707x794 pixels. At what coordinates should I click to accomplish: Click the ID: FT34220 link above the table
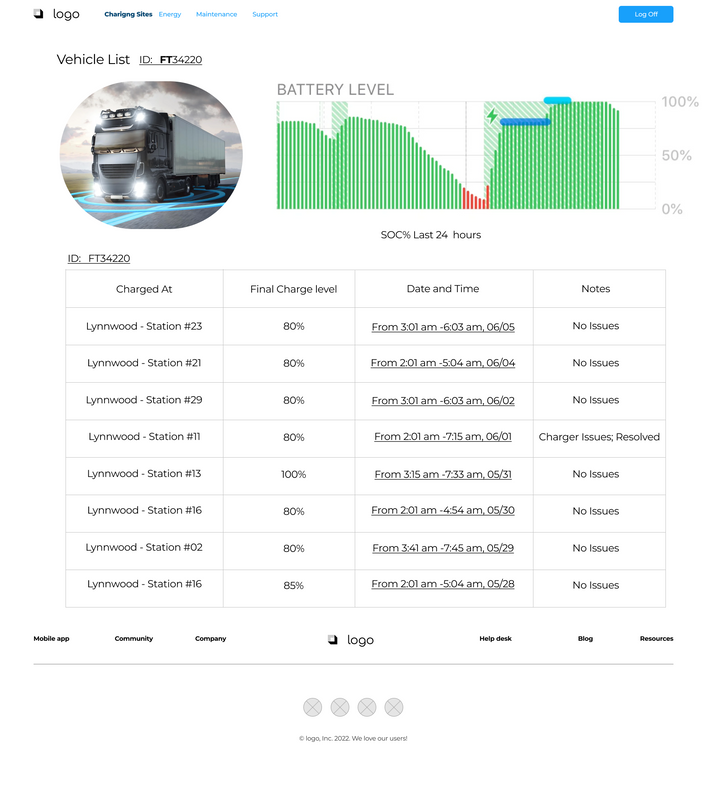click(99, 258)
